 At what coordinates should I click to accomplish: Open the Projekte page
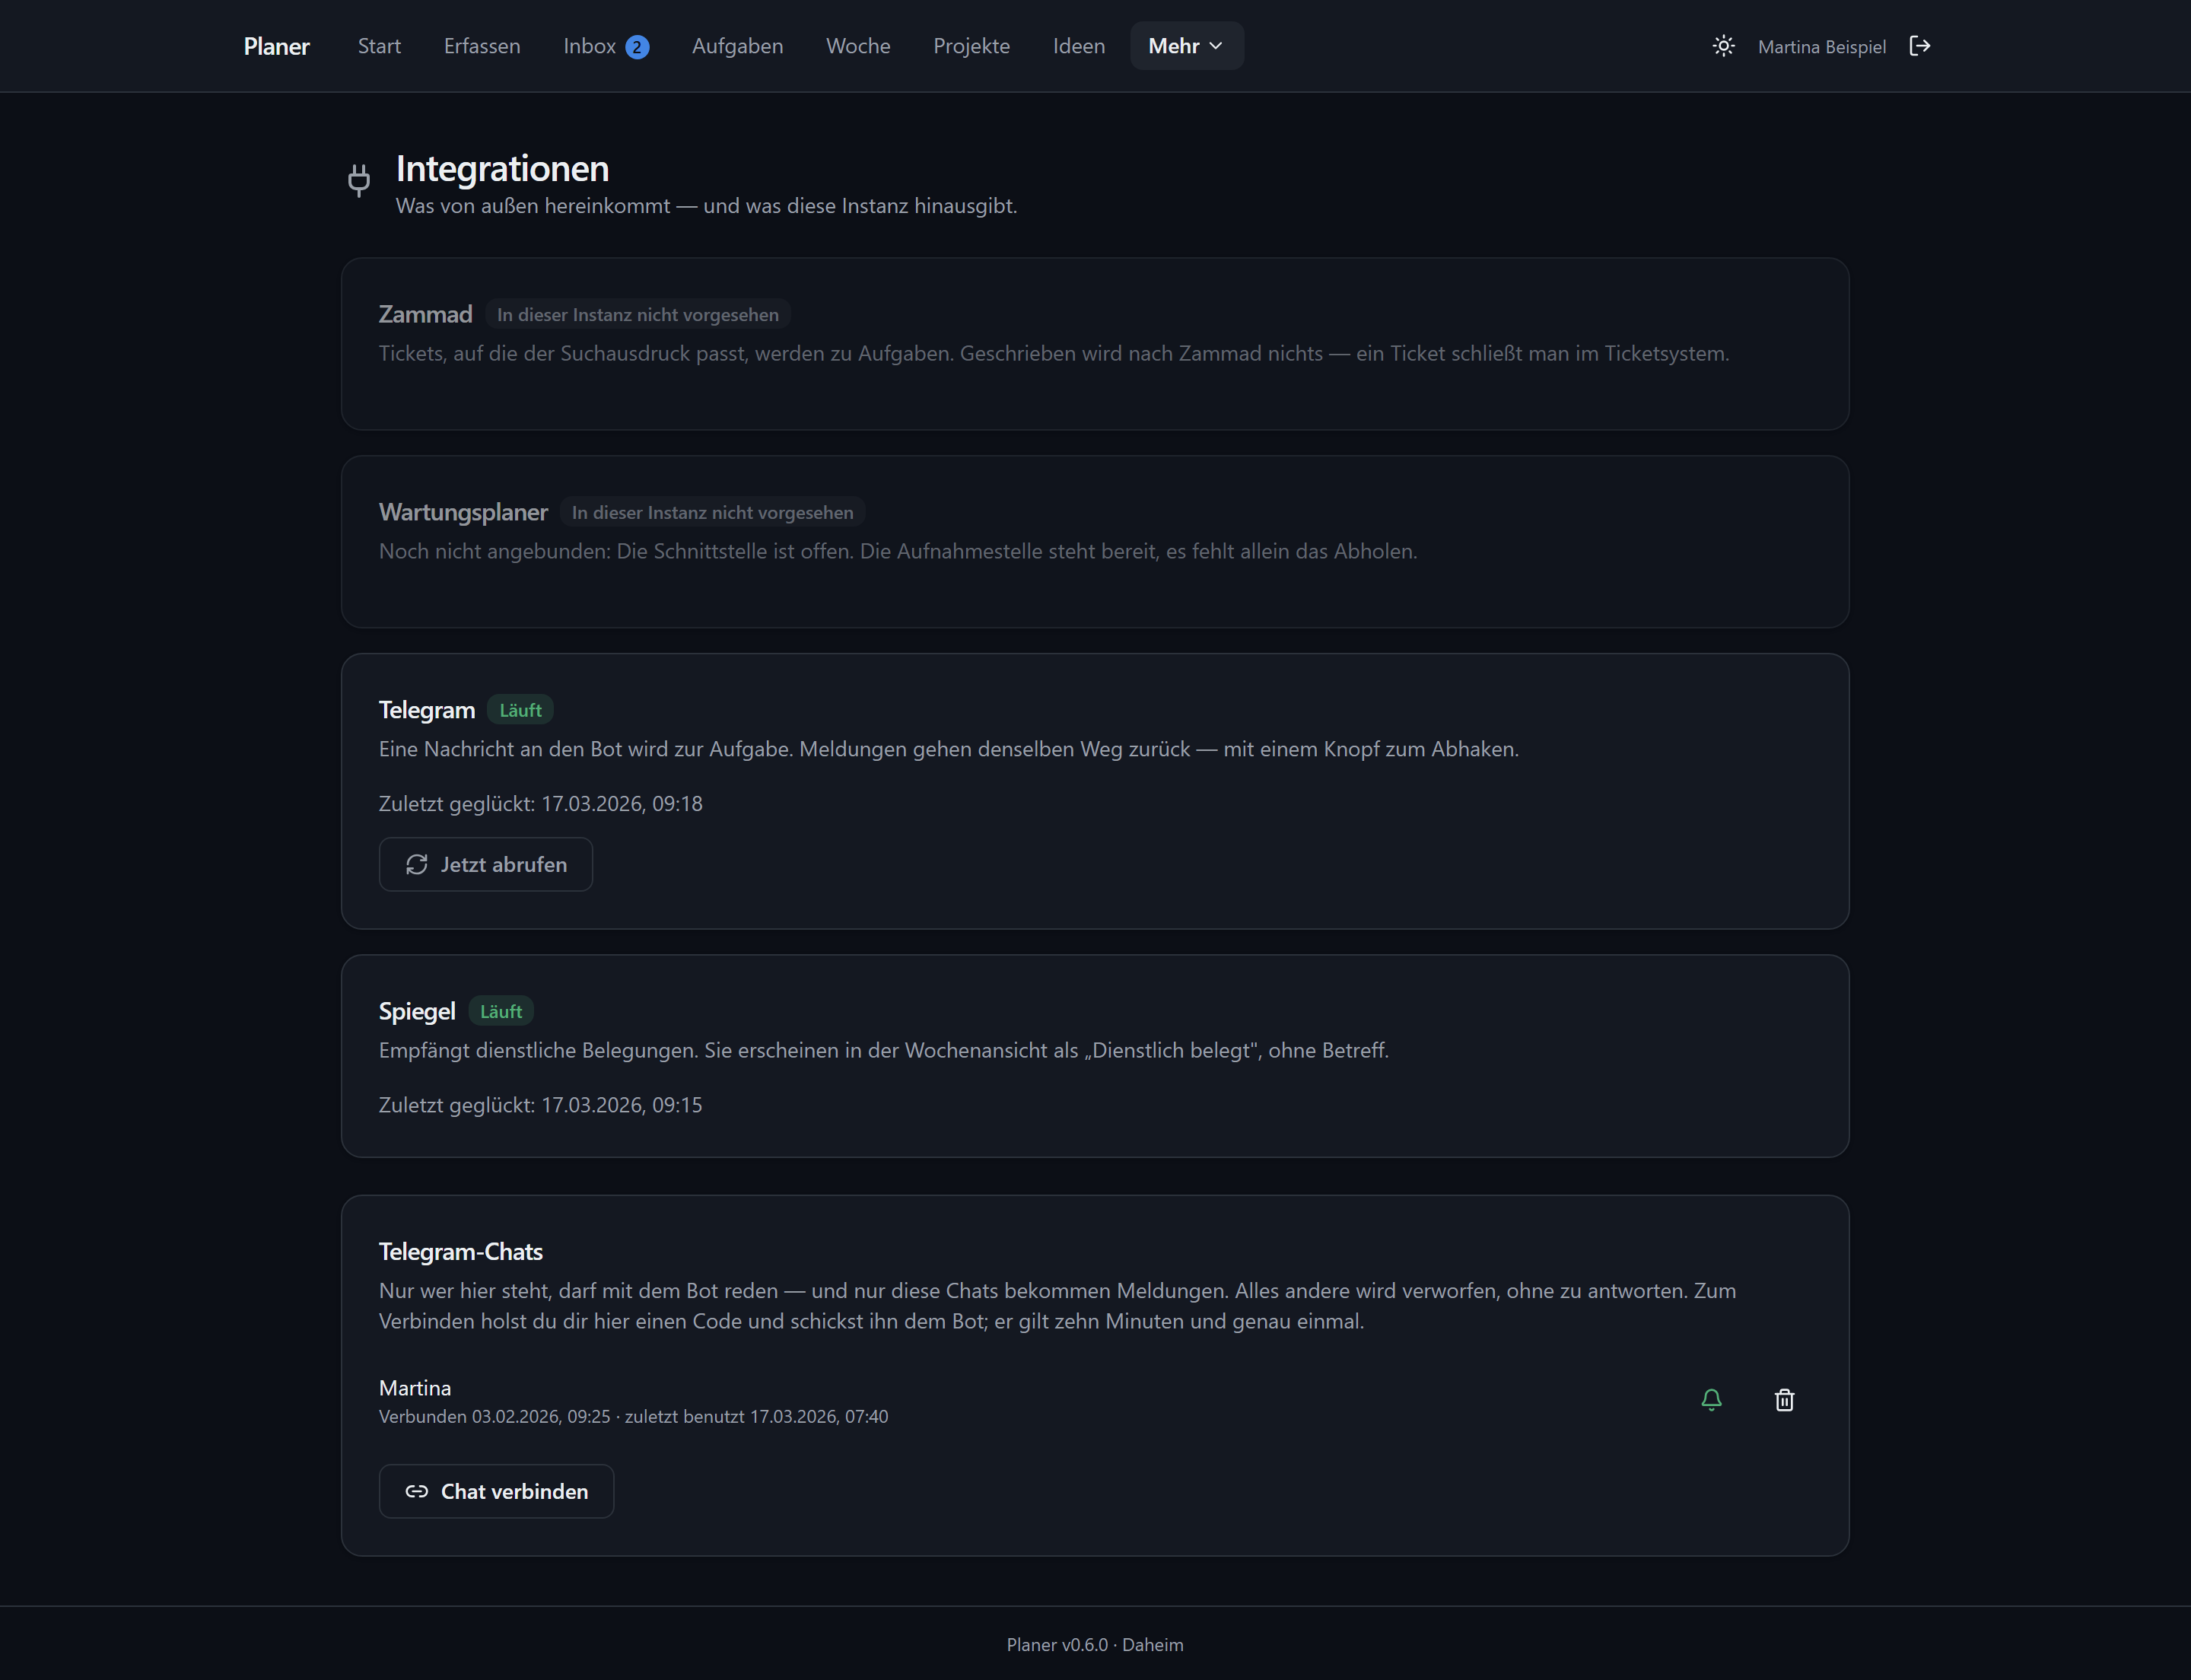point(971,46)
